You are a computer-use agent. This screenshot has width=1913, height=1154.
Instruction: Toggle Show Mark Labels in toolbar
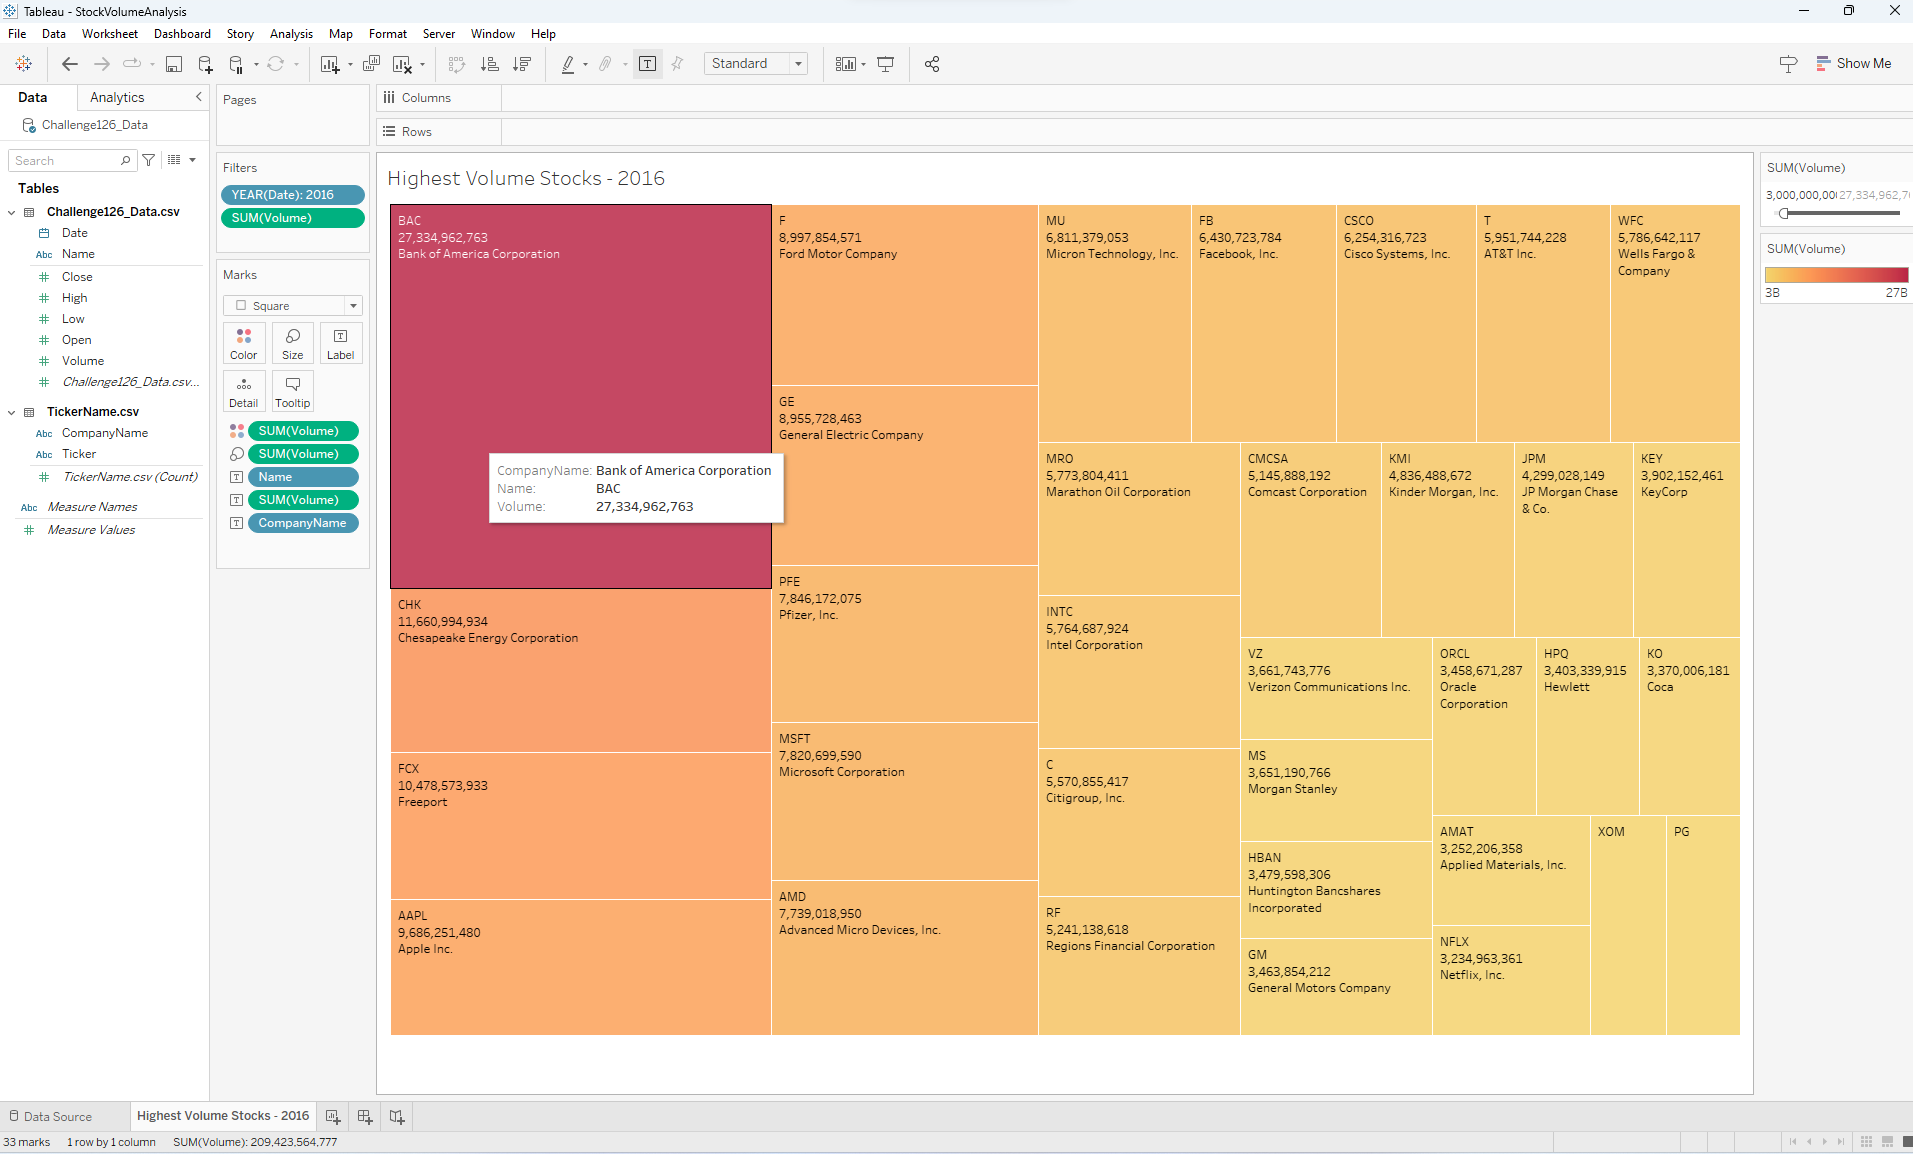tap(648, 64)
